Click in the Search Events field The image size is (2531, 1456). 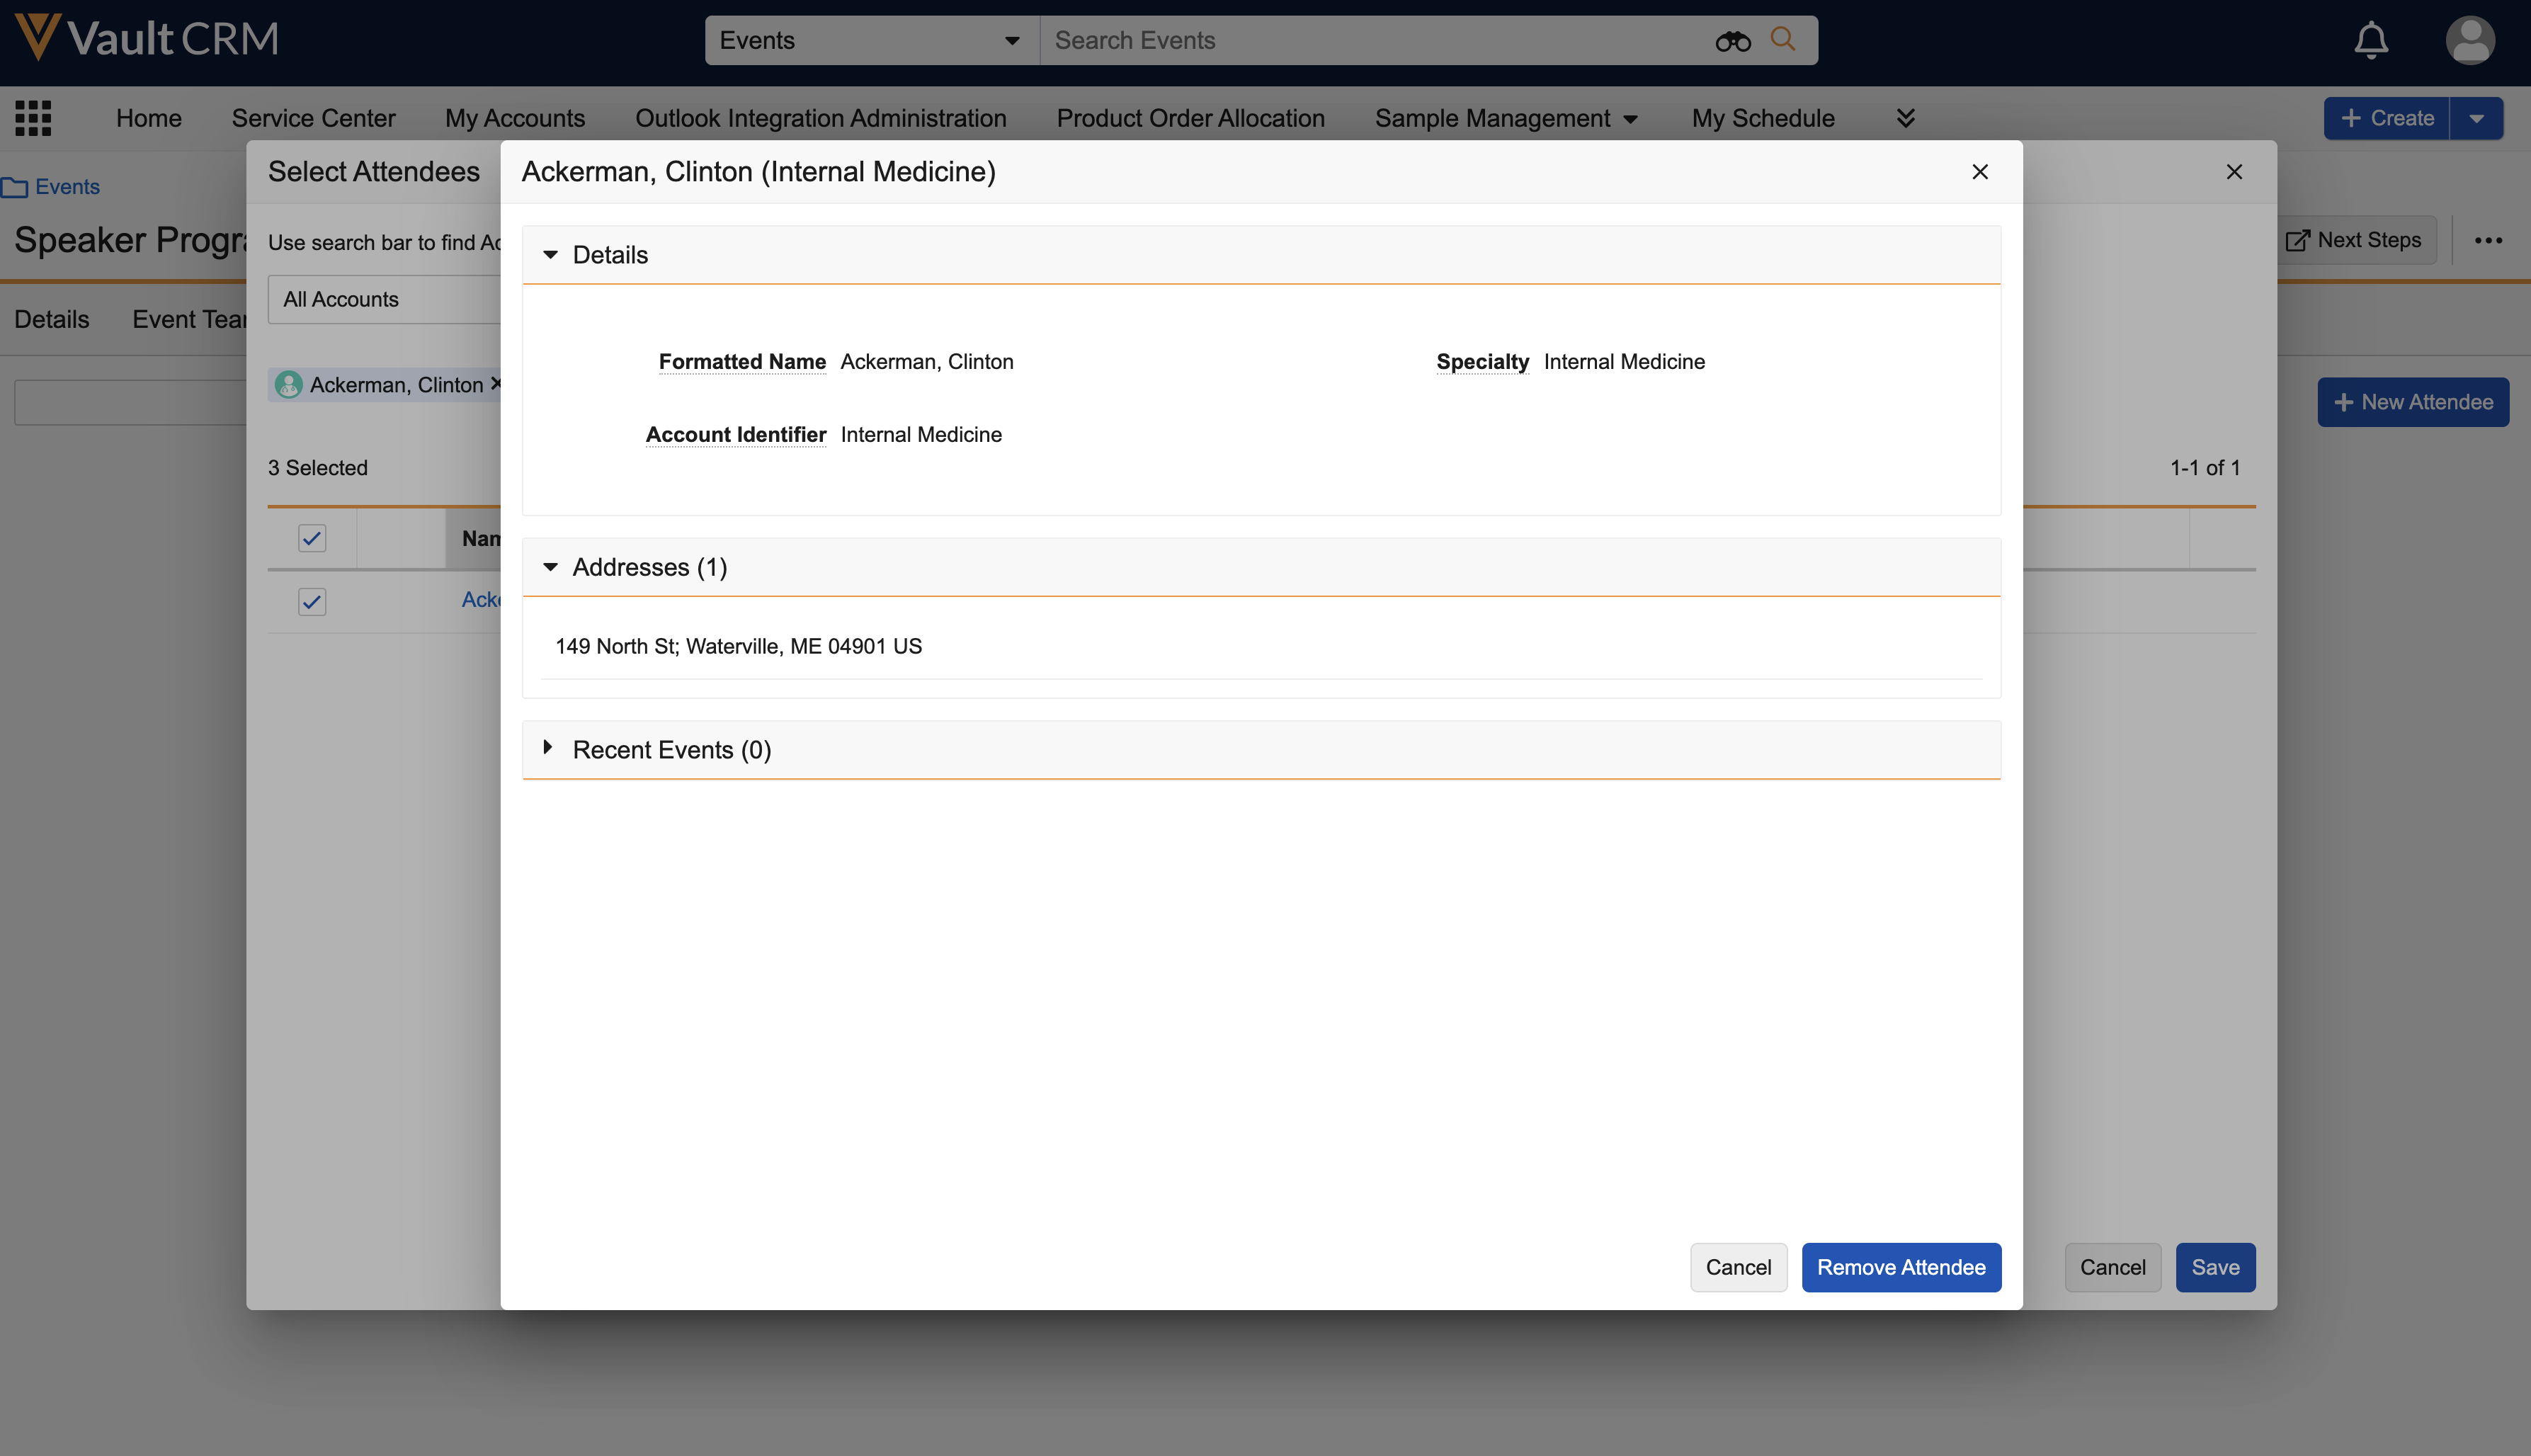[x=1370, y=41]
